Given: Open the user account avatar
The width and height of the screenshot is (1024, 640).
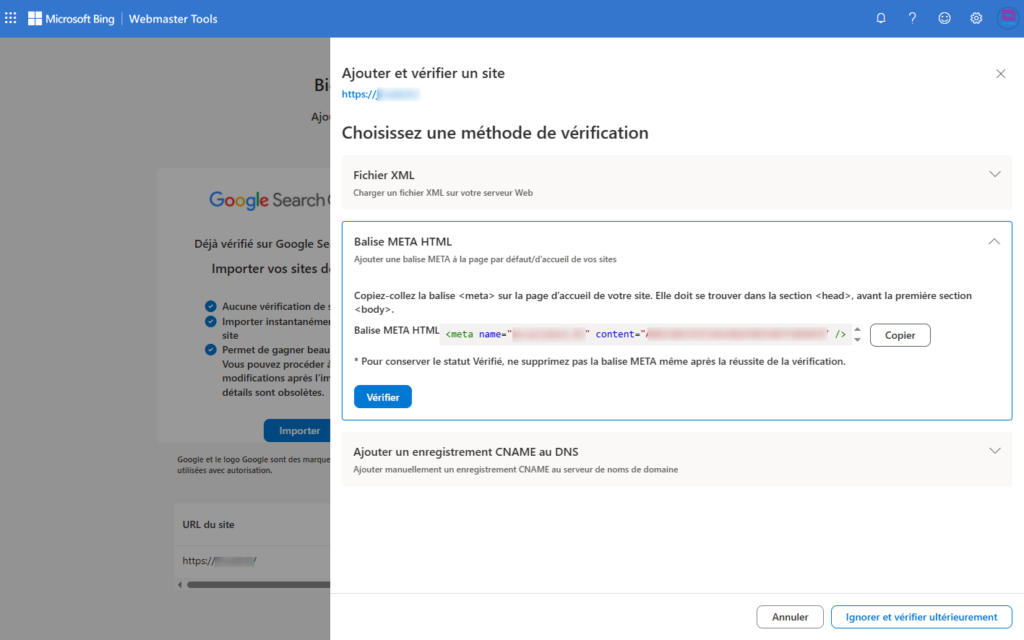Looking at the screenshot, I should 1008,18.
